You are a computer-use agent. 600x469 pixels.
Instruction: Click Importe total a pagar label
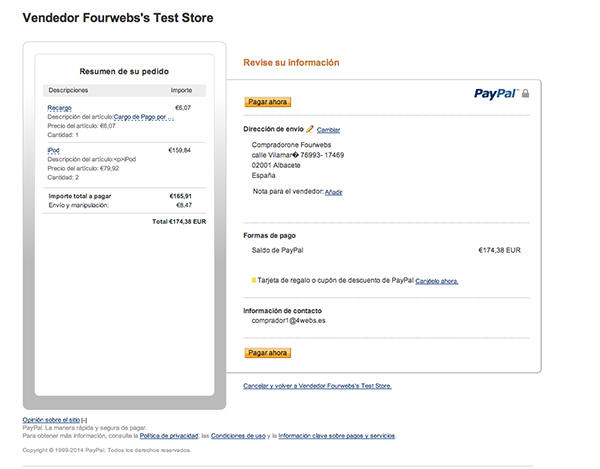coord(80,196)
